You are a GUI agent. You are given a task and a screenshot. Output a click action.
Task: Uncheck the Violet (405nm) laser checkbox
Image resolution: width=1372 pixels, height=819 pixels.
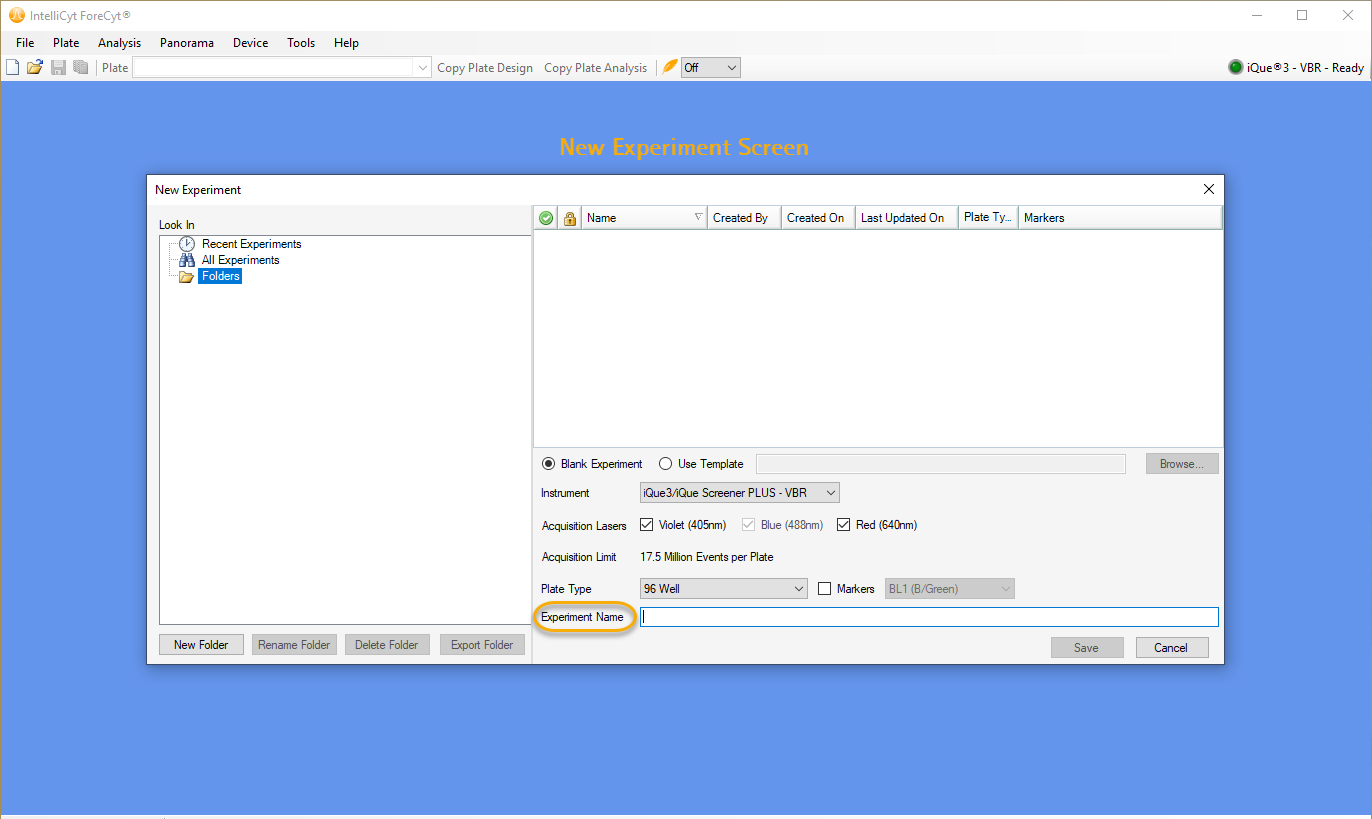pyautogui.click(x=646, y=525)
